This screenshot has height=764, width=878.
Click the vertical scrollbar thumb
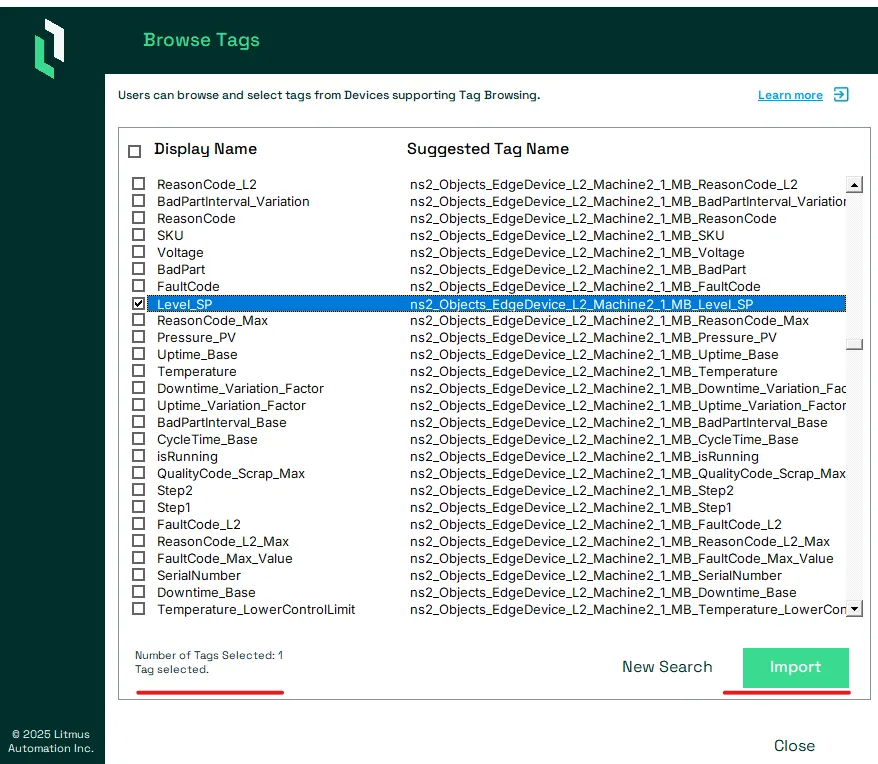(854, 344)
